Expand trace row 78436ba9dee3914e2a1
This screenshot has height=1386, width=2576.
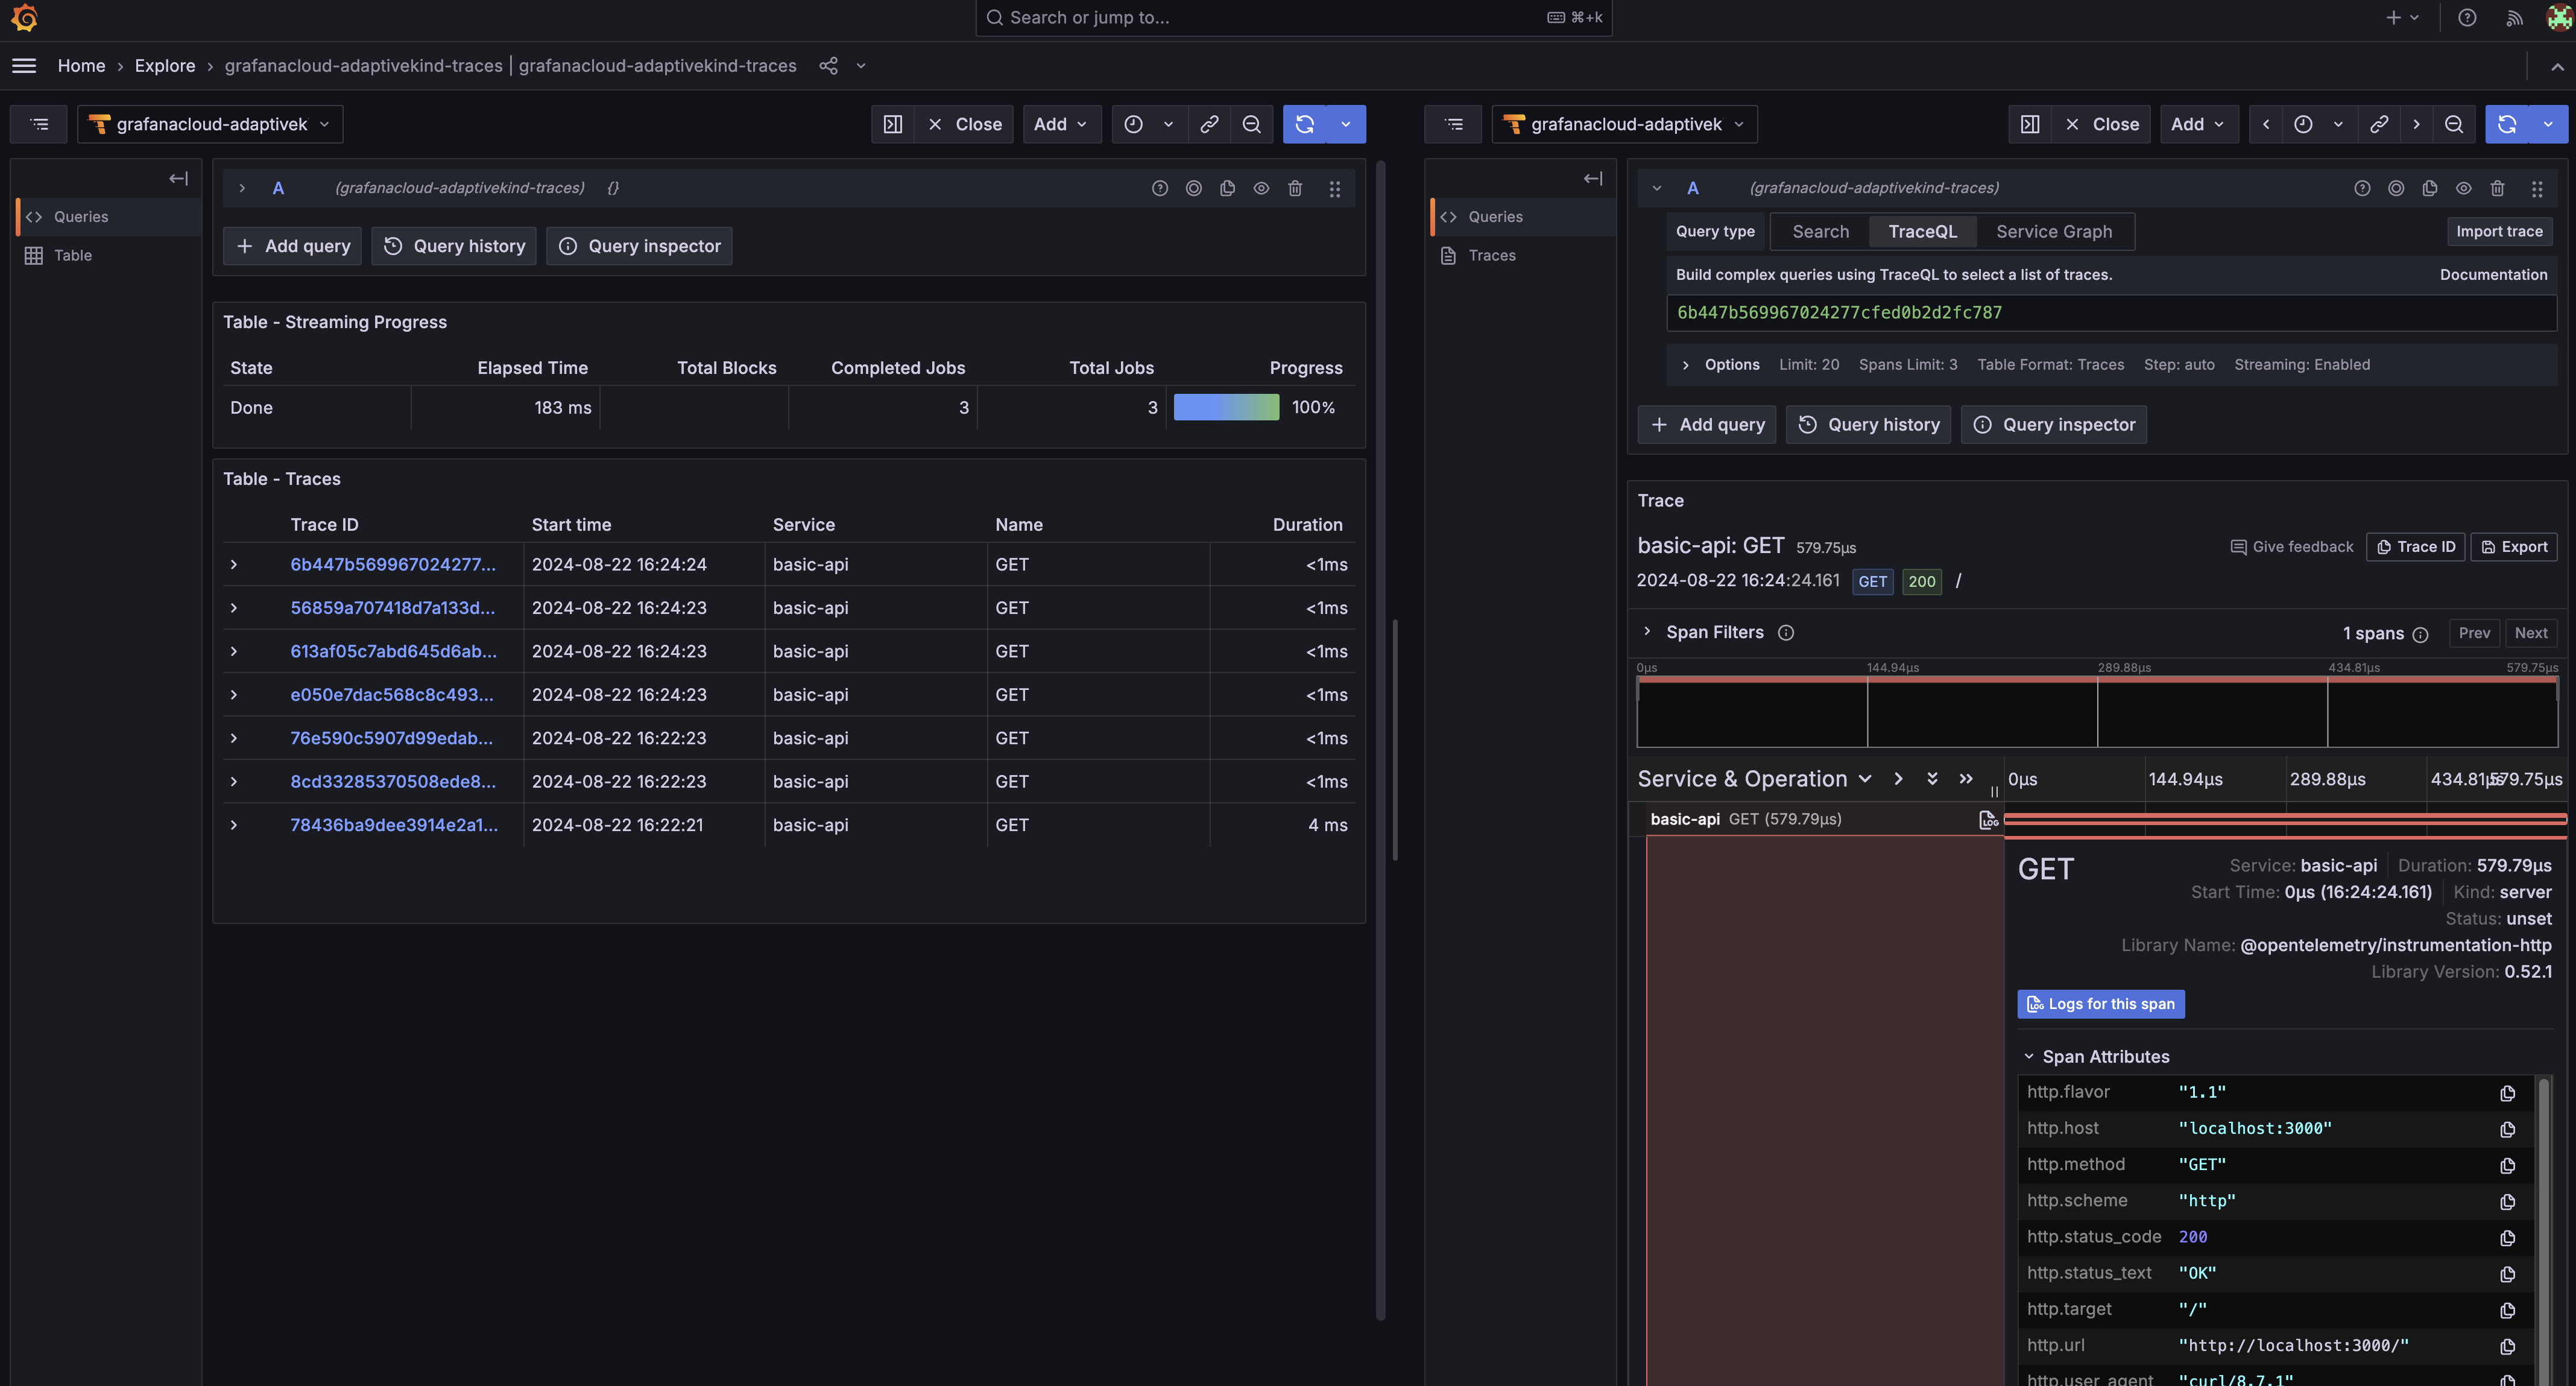[234, 826]
